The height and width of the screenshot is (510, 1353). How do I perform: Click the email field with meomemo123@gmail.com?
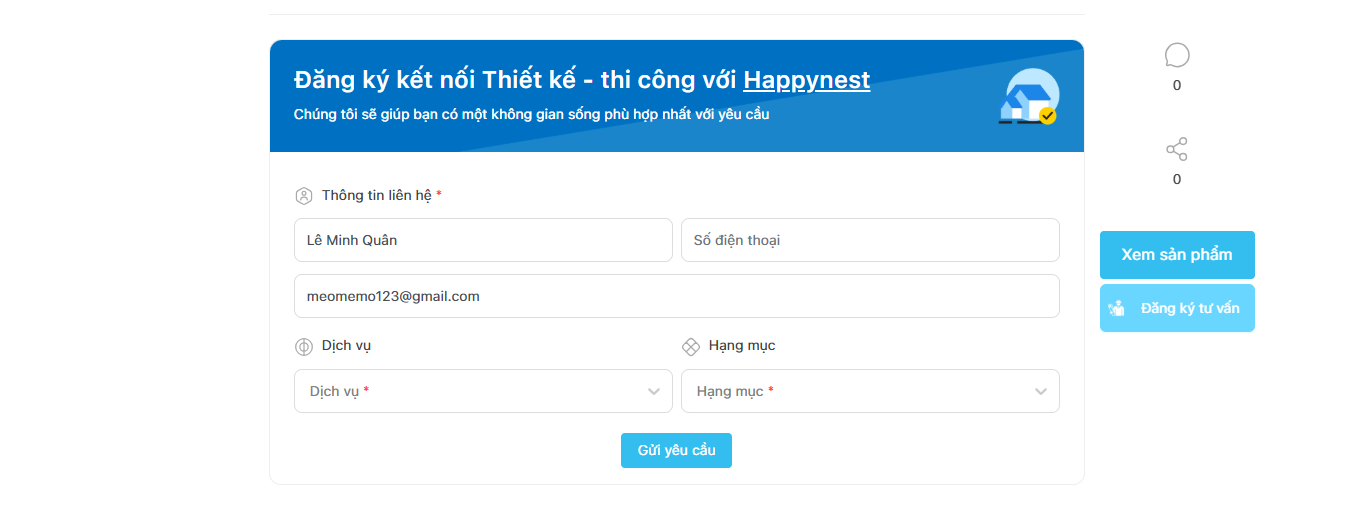coord(676,296)
